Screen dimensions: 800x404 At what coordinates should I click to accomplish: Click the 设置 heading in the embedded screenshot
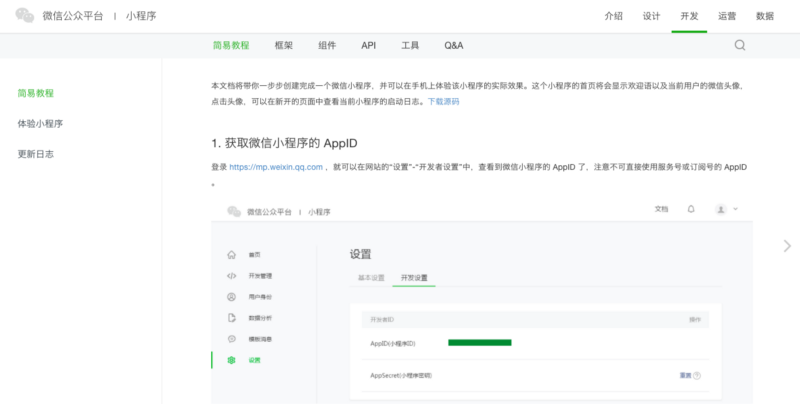[x=360, y=254]
